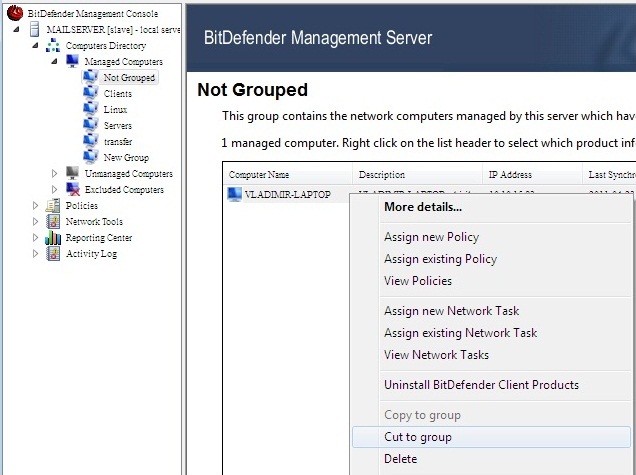Select the VLADIMIR-LAPTOP row name
This screenshot has width=636, height=475.
tap(288, 195)
